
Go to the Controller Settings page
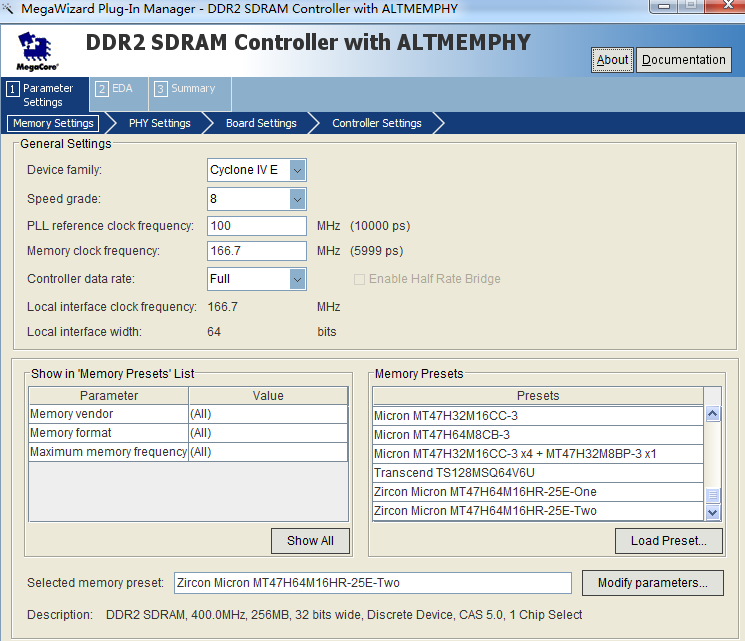point(377,124)
